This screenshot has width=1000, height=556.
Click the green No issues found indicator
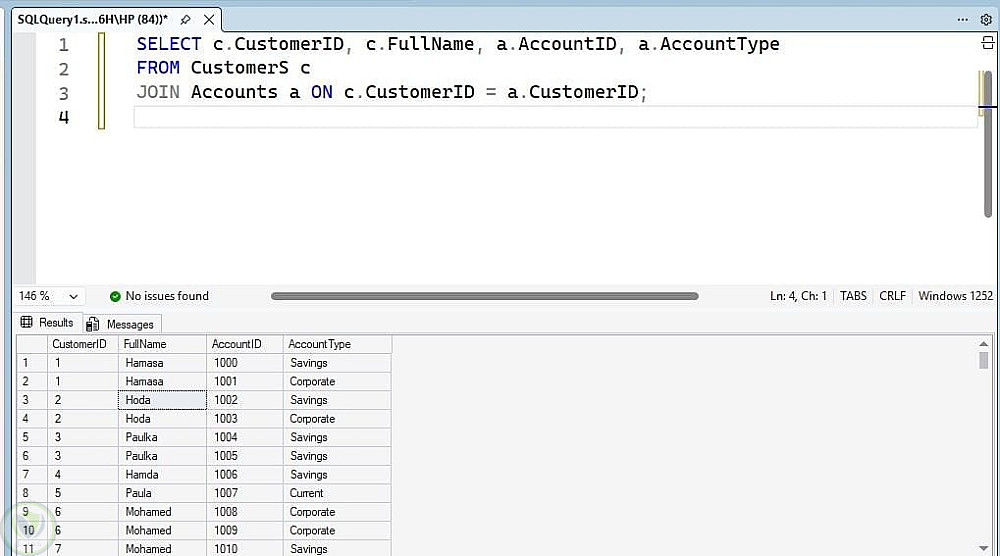pos(159,296)
